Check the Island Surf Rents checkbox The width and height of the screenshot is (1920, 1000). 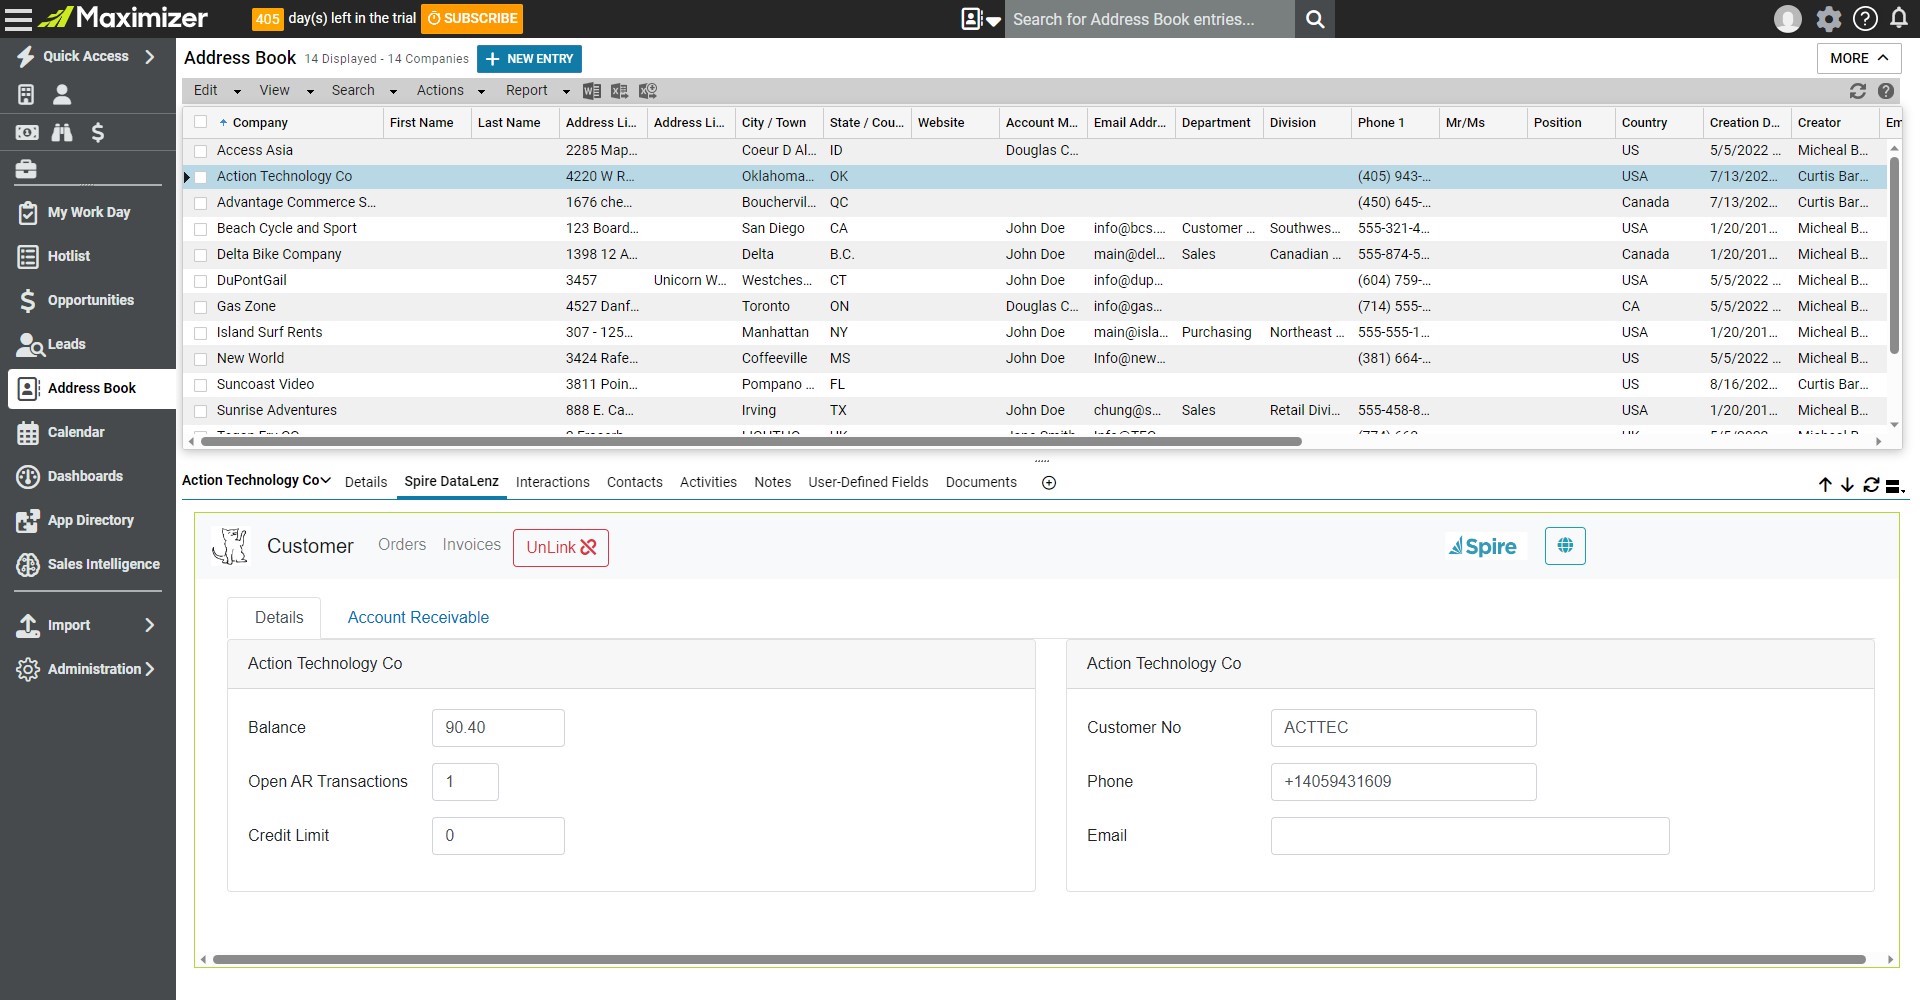201,333
